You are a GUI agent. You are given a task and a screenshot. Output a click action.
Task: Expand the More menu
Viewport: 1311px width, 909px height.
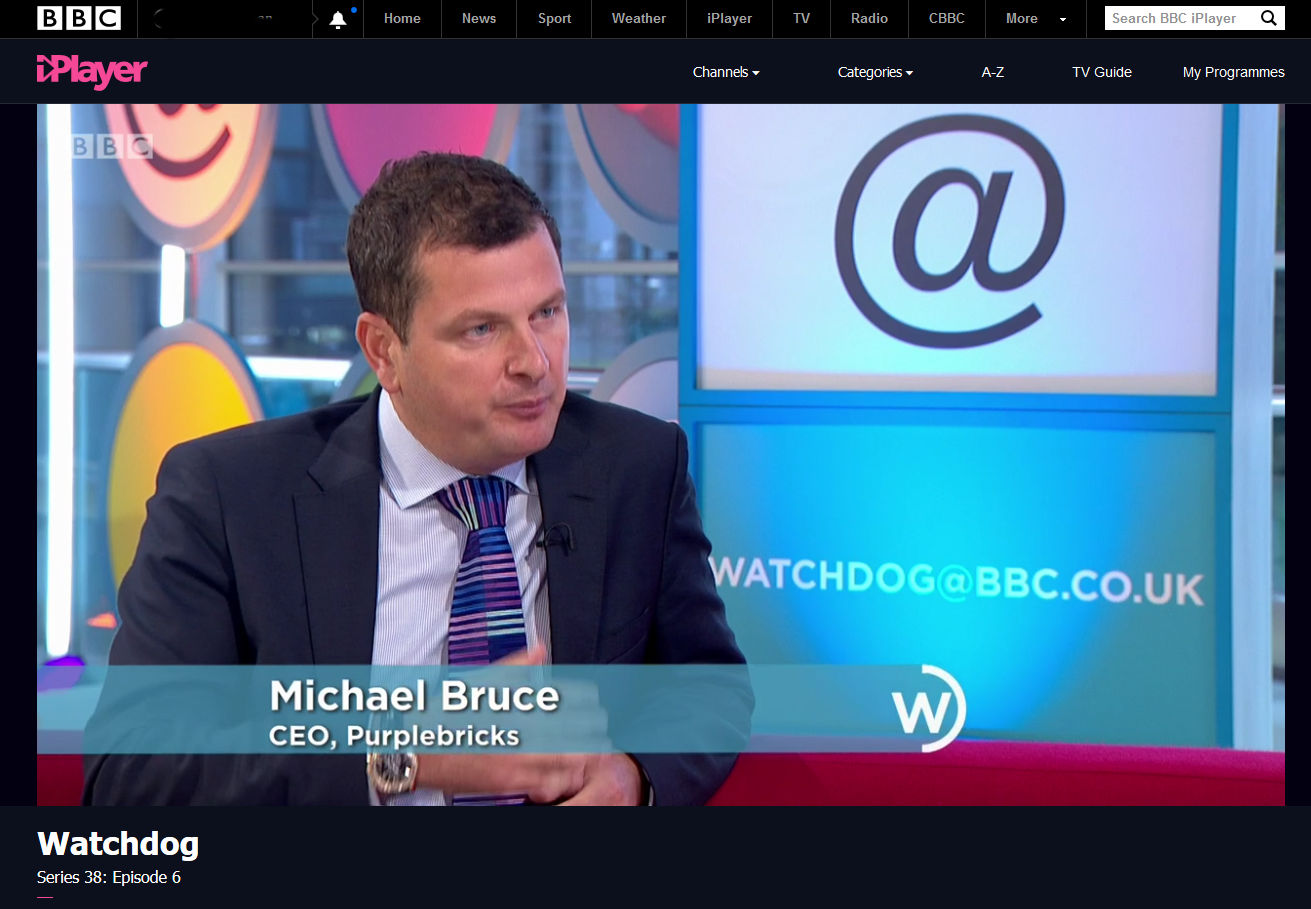[1036, 19]
